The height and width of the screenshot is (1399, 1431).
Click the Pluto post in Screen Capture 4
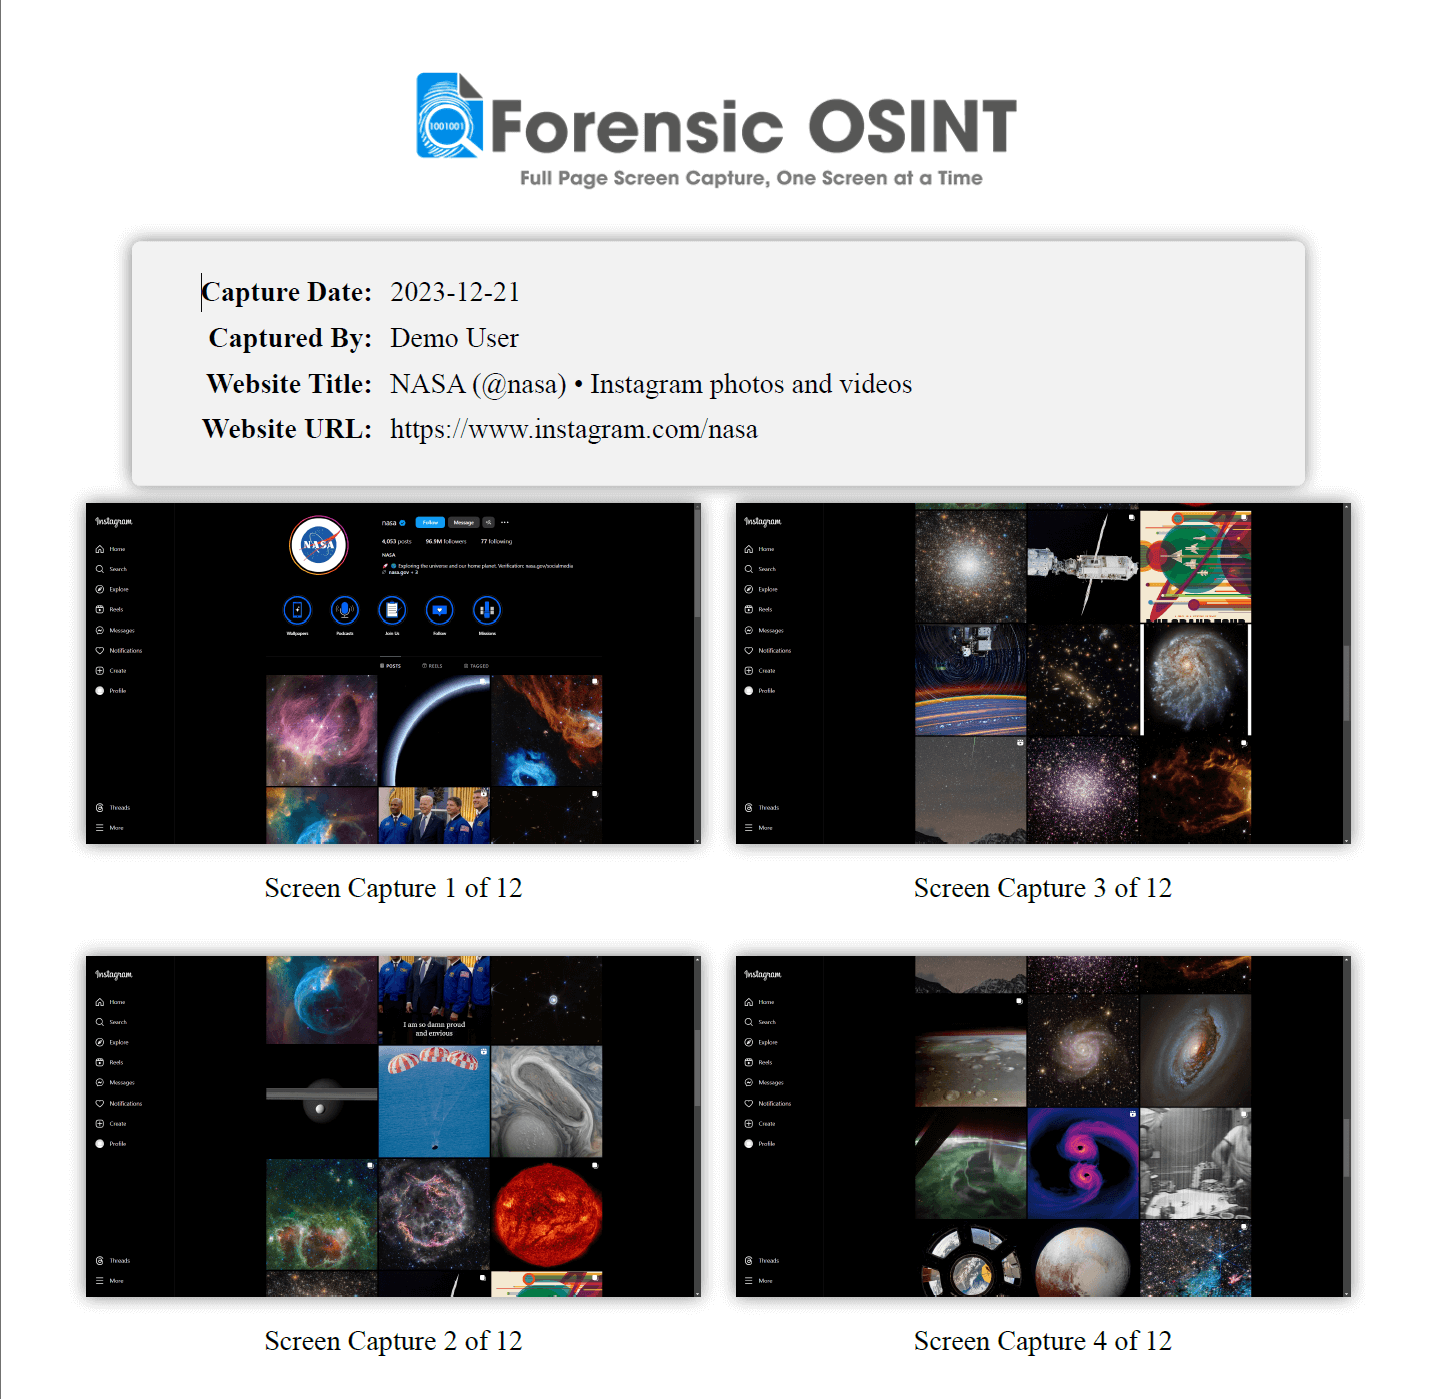point(1083,1259)
